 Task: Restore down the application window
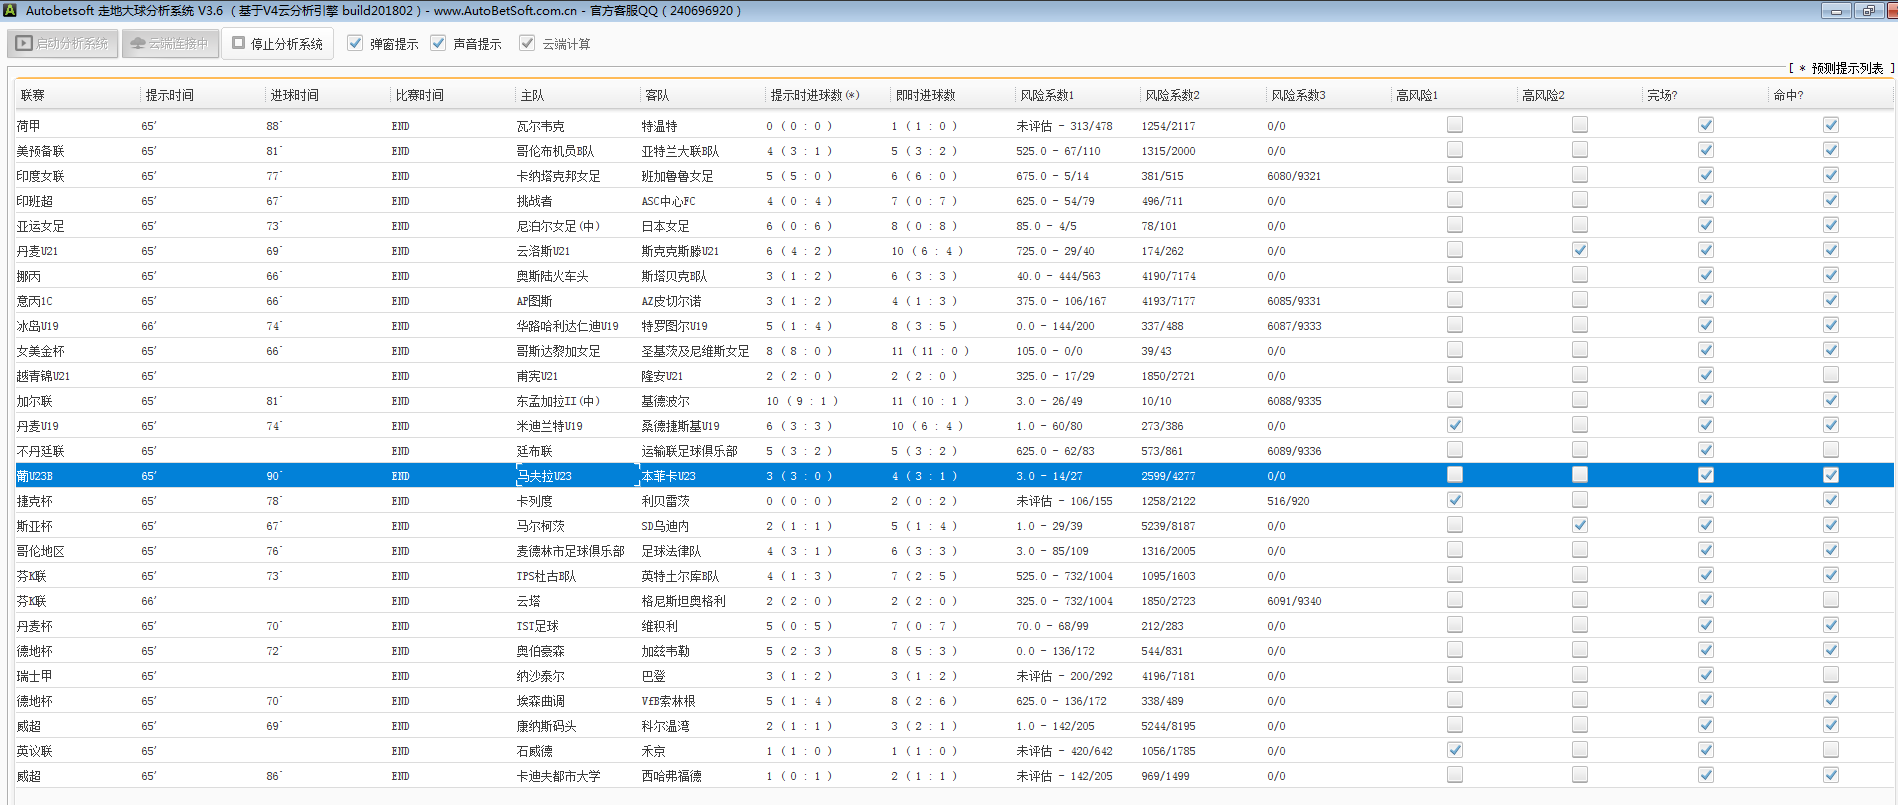[x=1868, y=11]
